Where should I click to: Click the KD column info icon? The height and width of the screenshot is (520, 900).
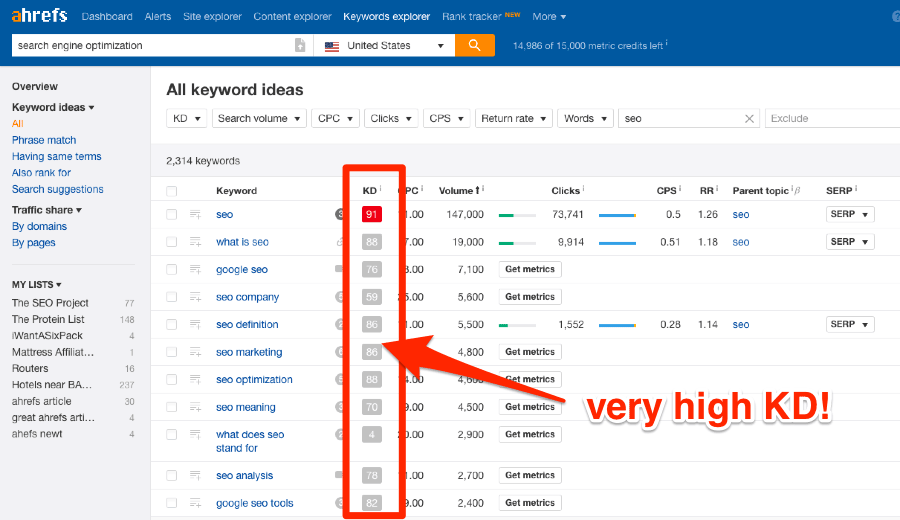(381, 188)
